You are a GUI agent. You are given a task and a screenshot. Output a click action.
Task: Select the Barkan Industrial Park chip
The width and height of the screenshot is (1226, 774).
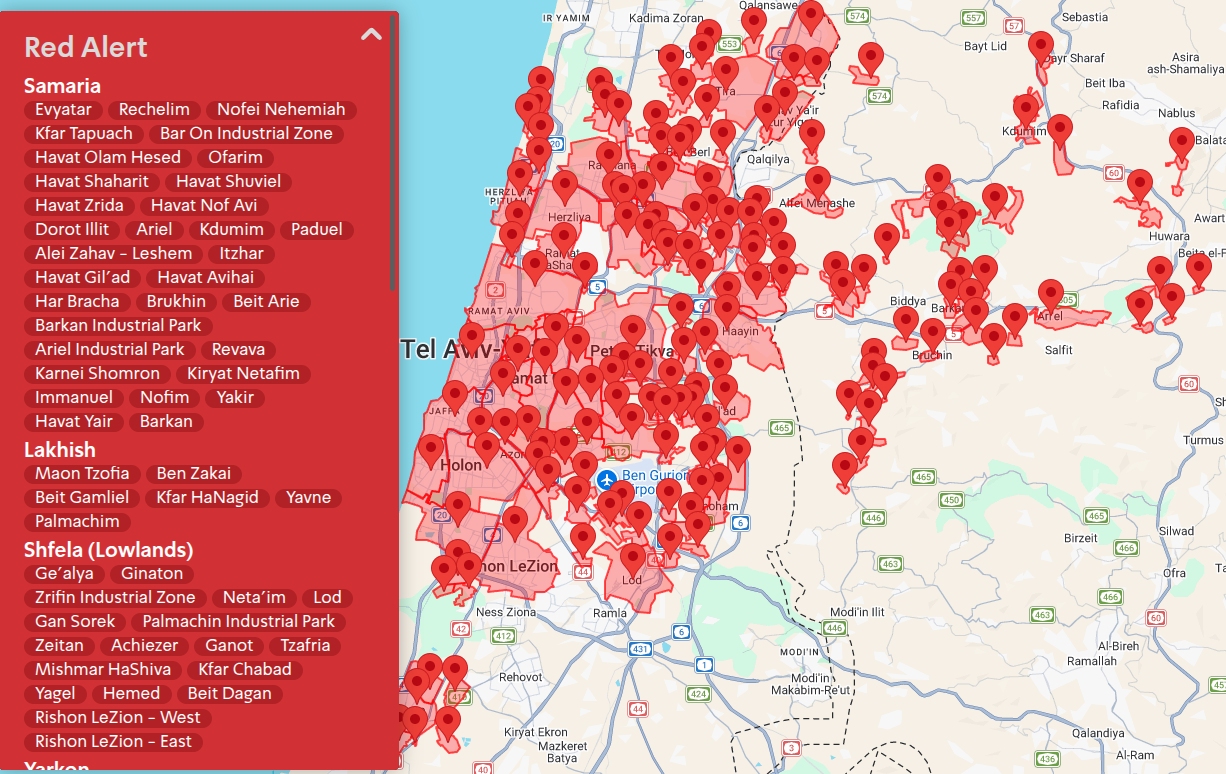click(118, 326)
